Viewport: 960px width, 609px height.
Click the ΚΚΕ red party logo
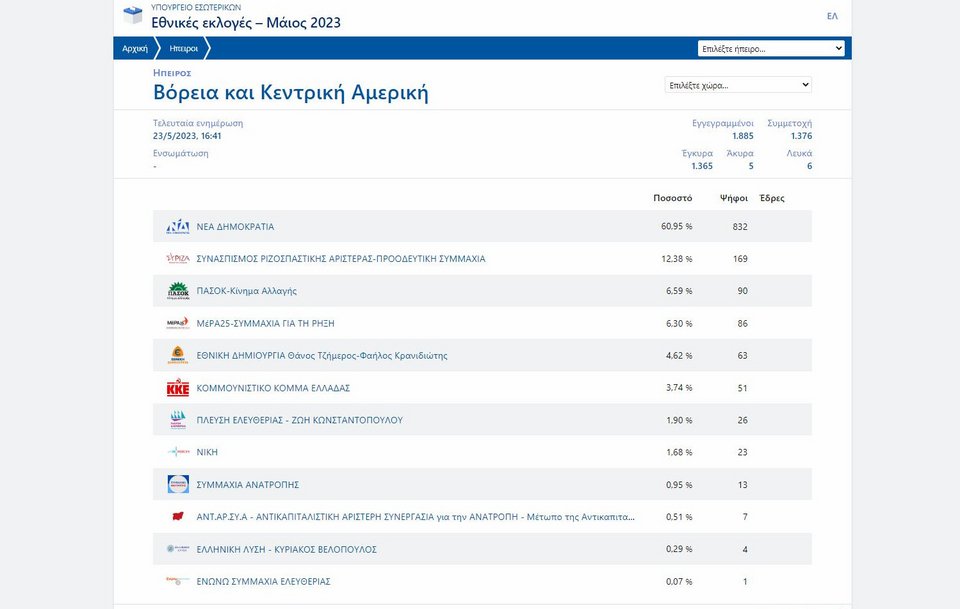[177, 388]
